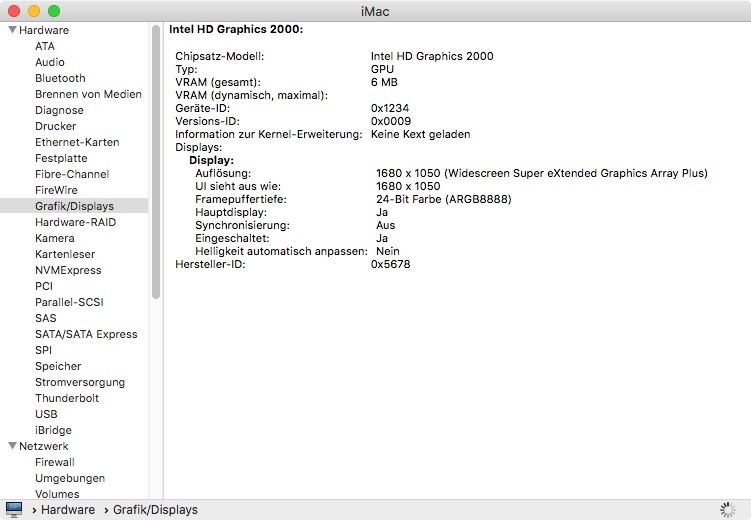Select the NVMExpress entry
The height and width of the screenshot is (520, 751).
[x=68, y=270]
